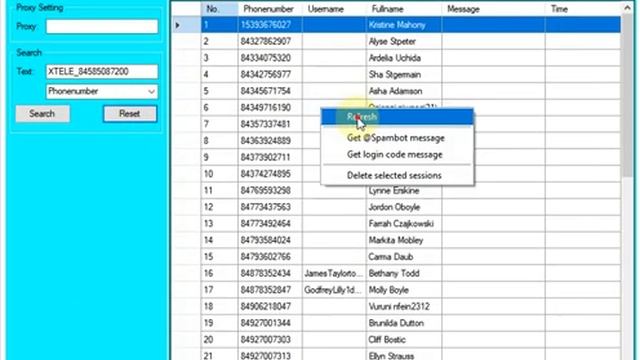Select phone number 84345671754

pos(270,91)
